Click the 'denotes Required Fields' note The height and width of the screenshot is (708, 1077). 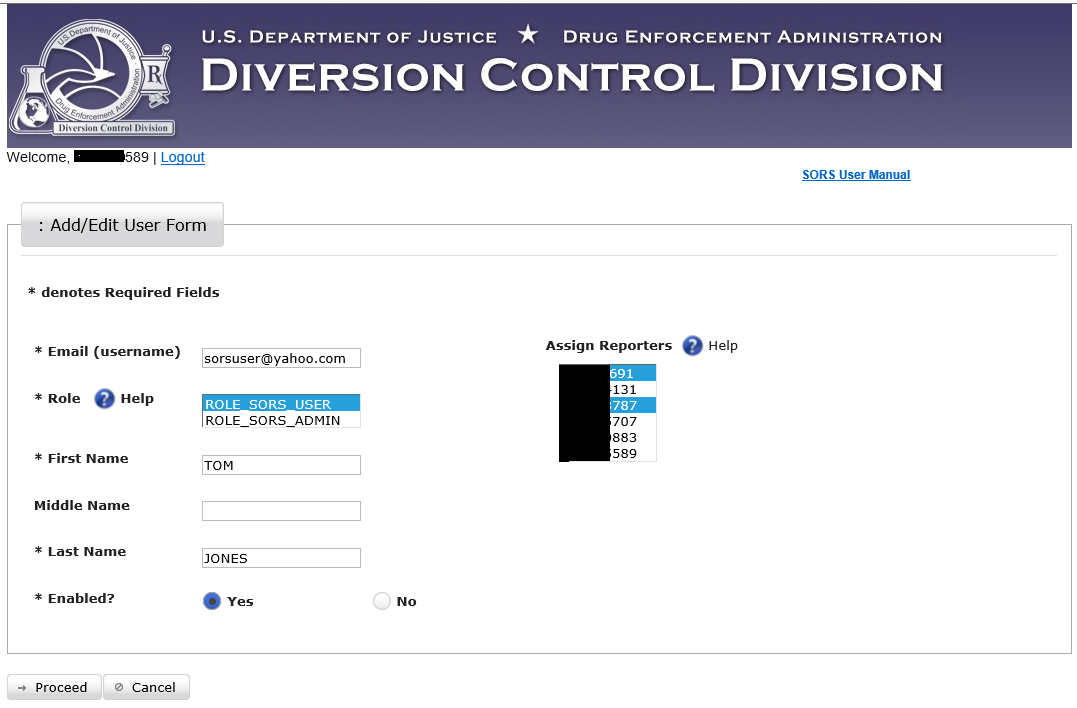click(x=124, y=293)
